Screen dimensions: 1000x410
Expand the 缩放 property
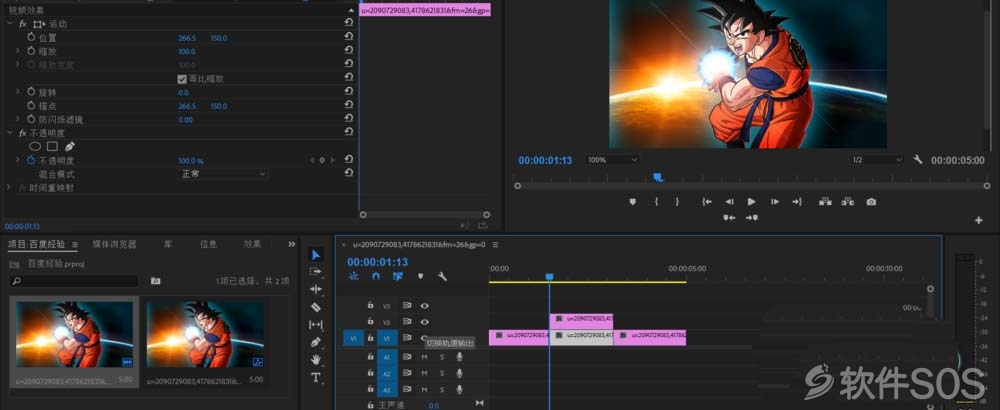[x=18, y=52]
